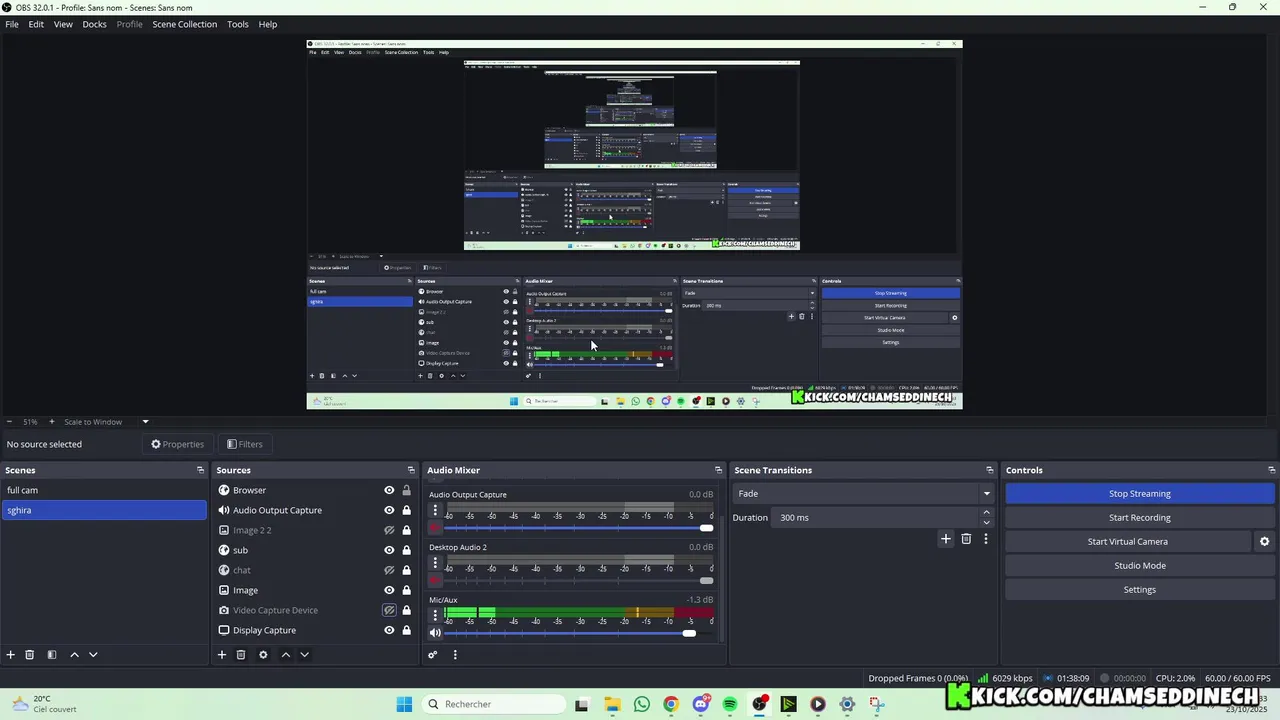Open the Tools menu

(238, 24)
